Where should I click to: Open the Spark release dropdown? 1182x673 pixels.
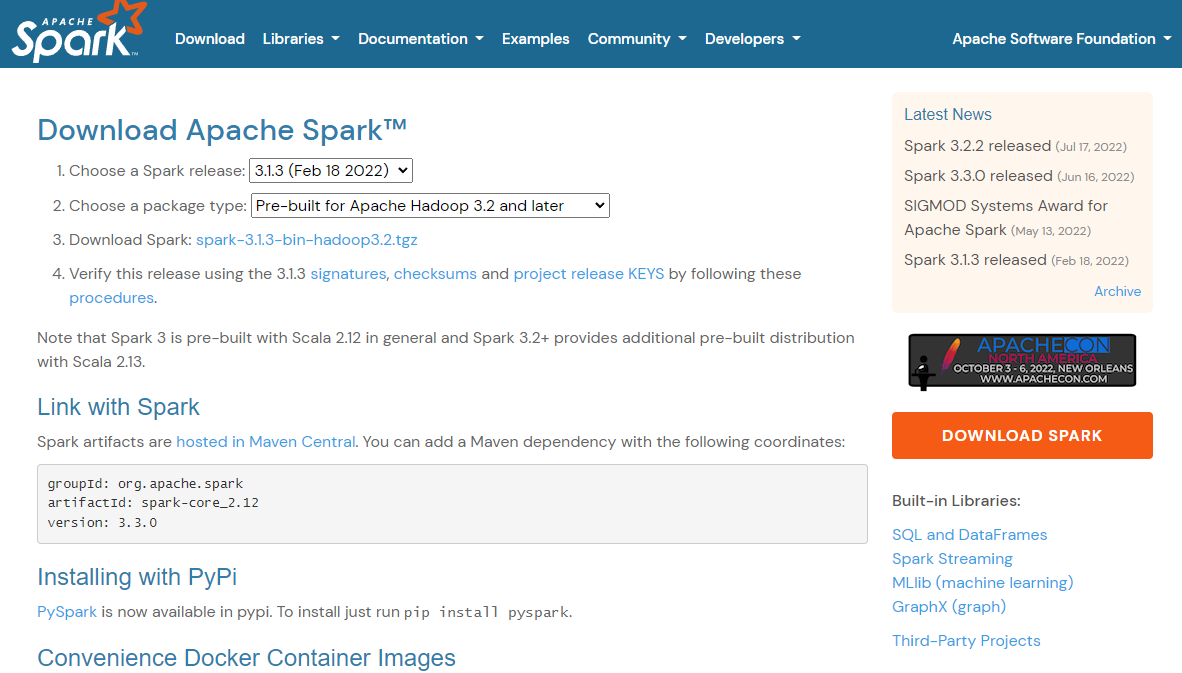click(x=331, y=170)
